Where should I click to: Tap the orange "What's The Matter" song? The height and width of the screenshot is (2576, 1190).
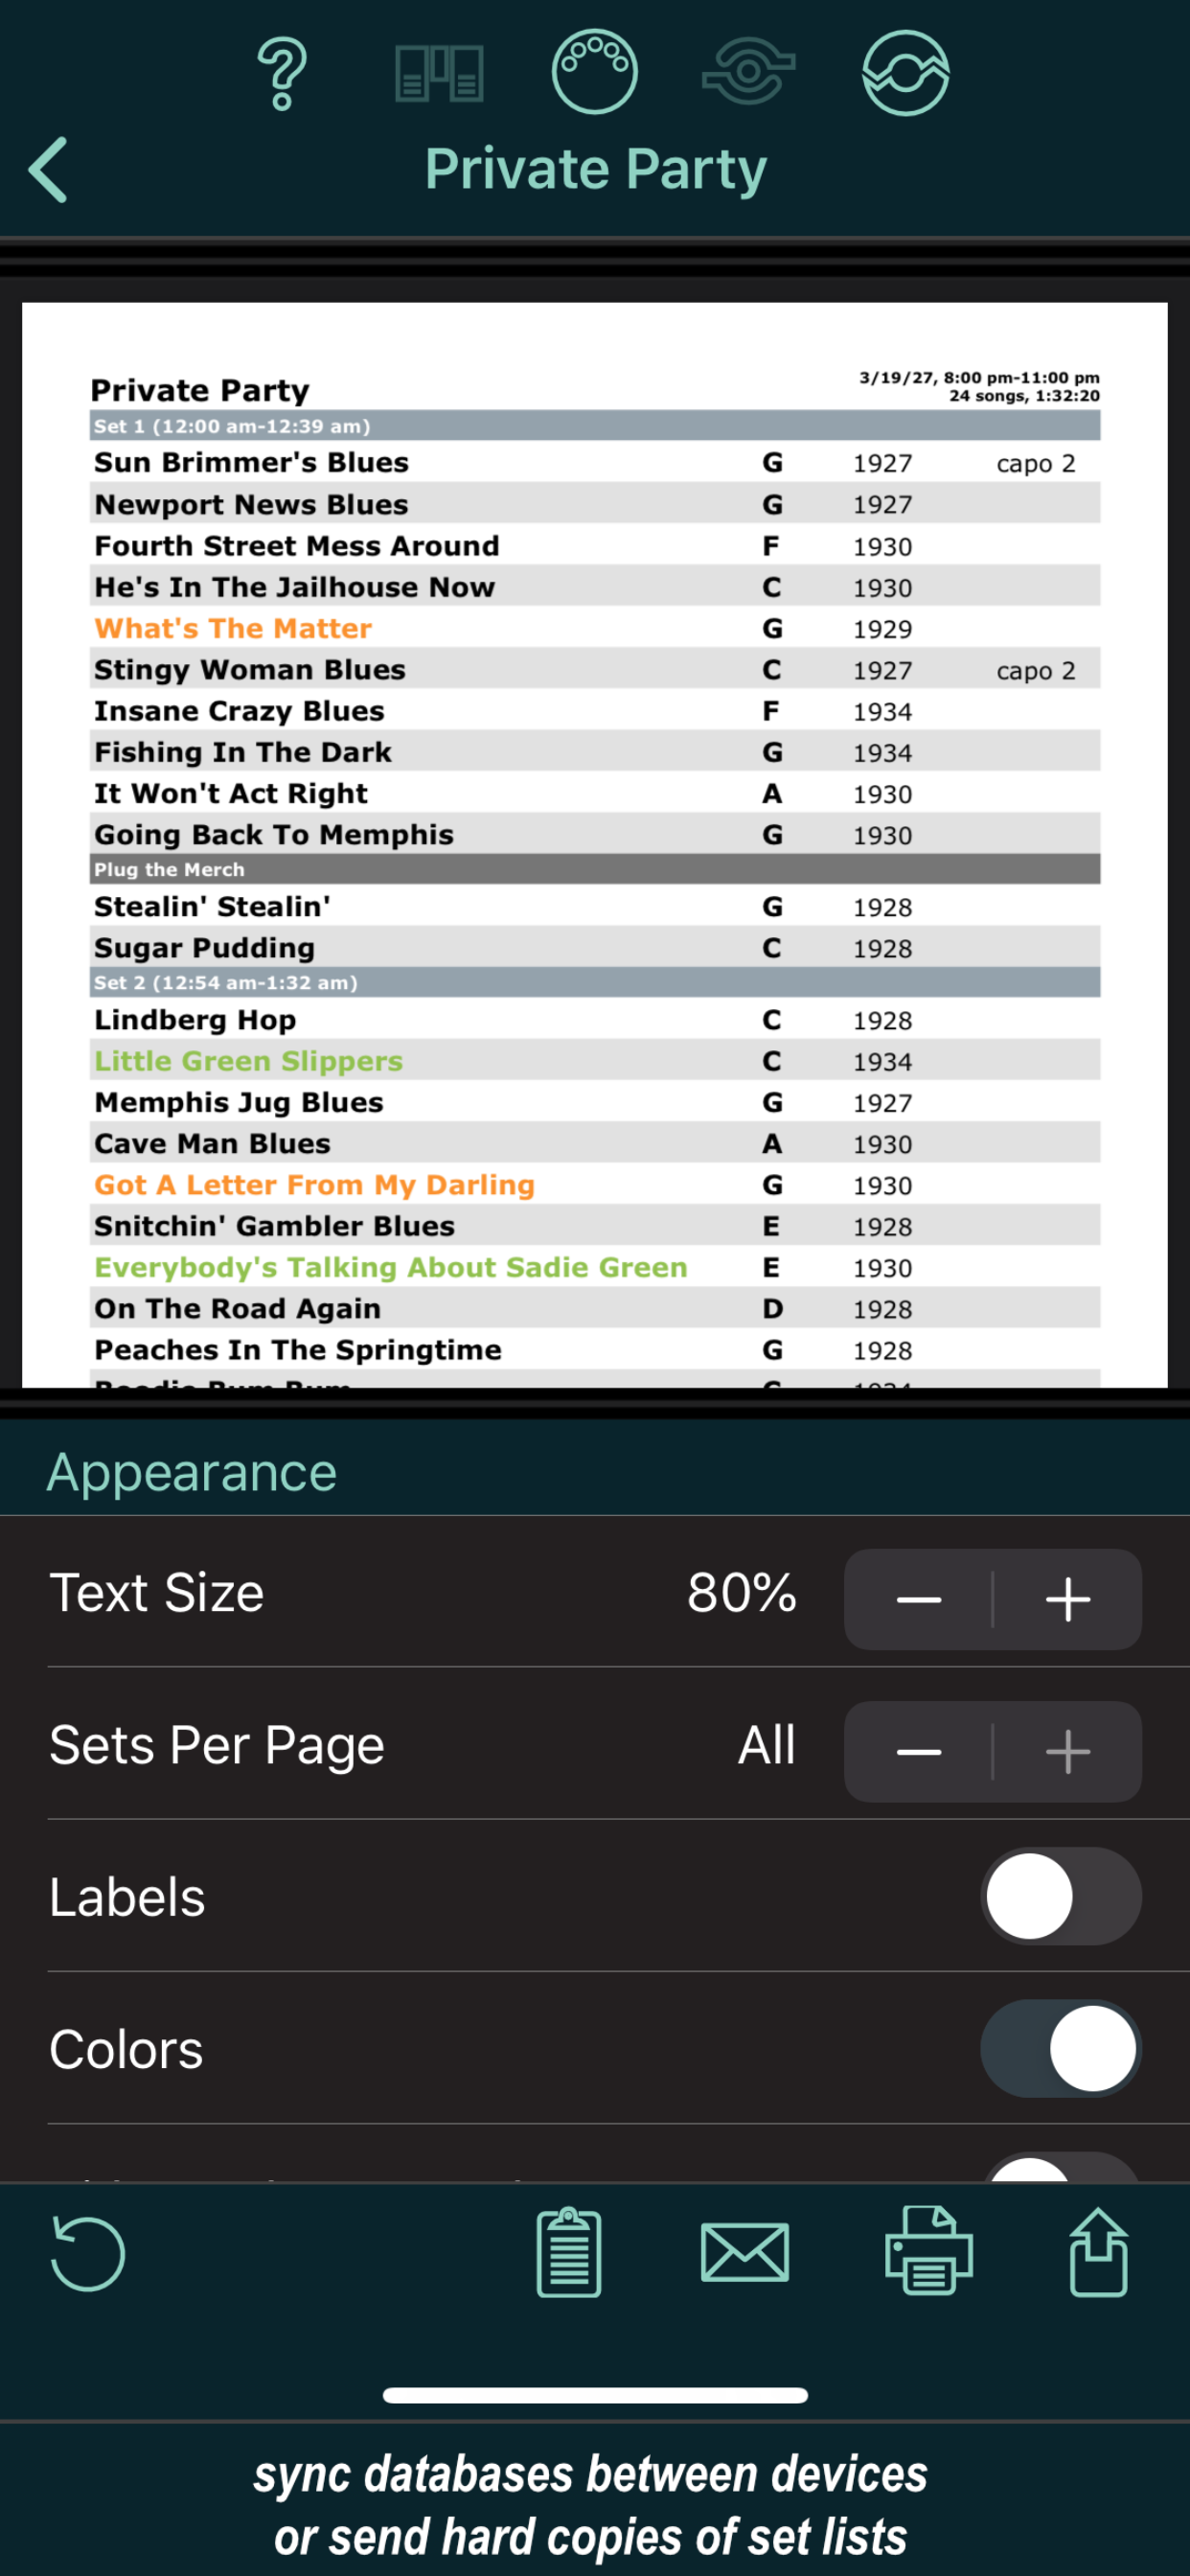point(233,628)
